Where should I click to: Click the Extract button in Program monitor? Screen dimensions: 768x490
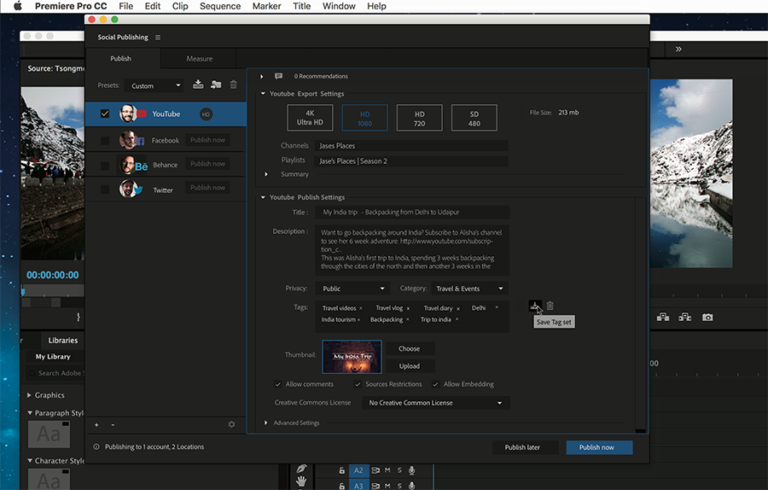[685, 318]
